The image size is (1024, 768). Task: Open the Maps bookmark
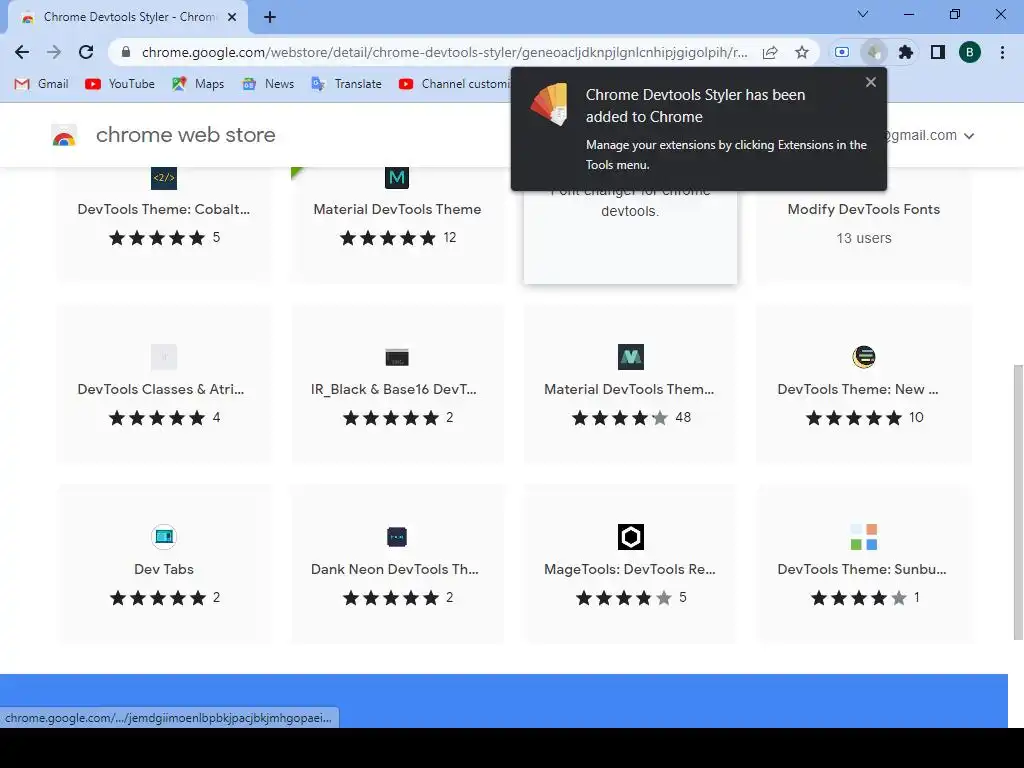[198, 84]
